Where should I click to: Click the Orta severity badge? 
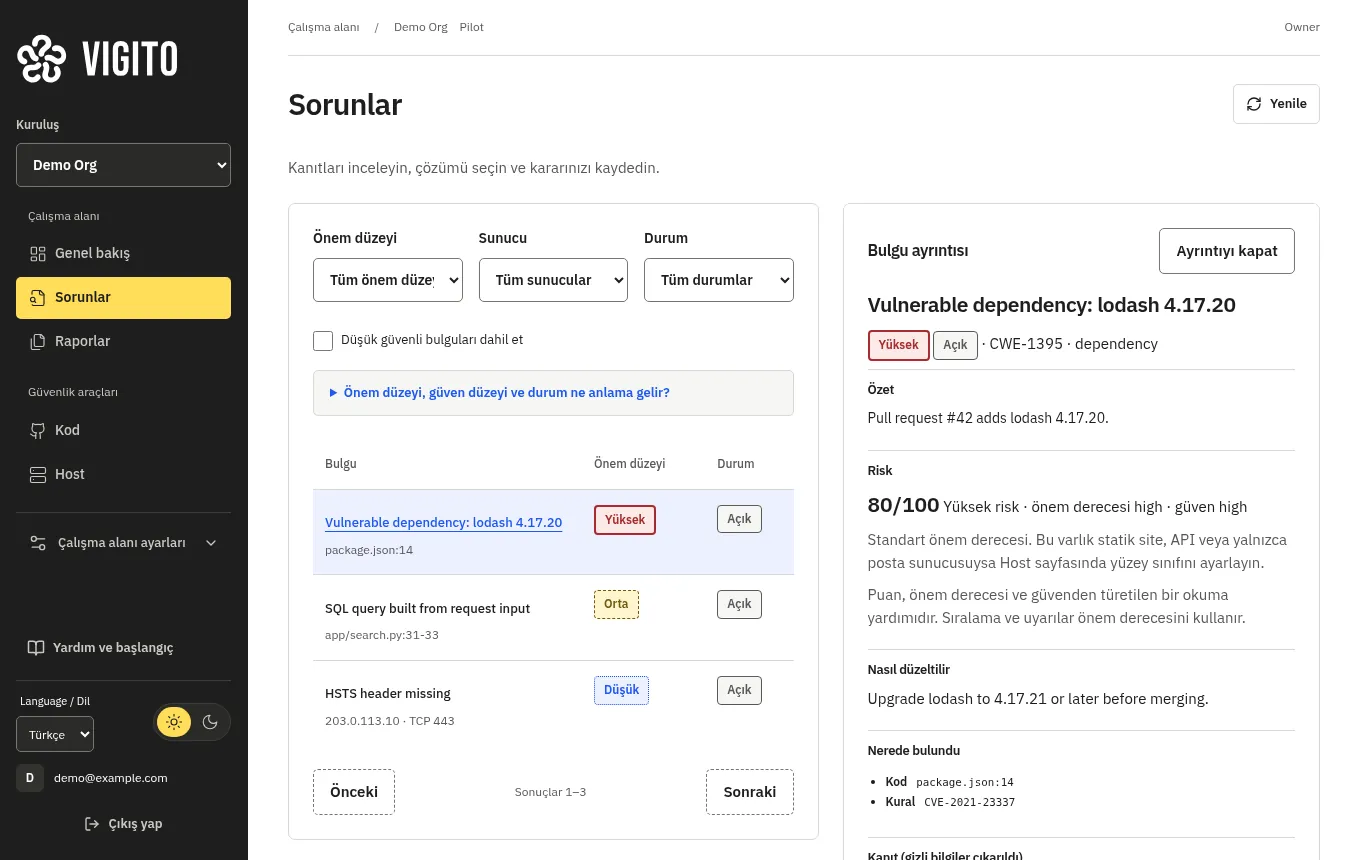coord(616,604)
